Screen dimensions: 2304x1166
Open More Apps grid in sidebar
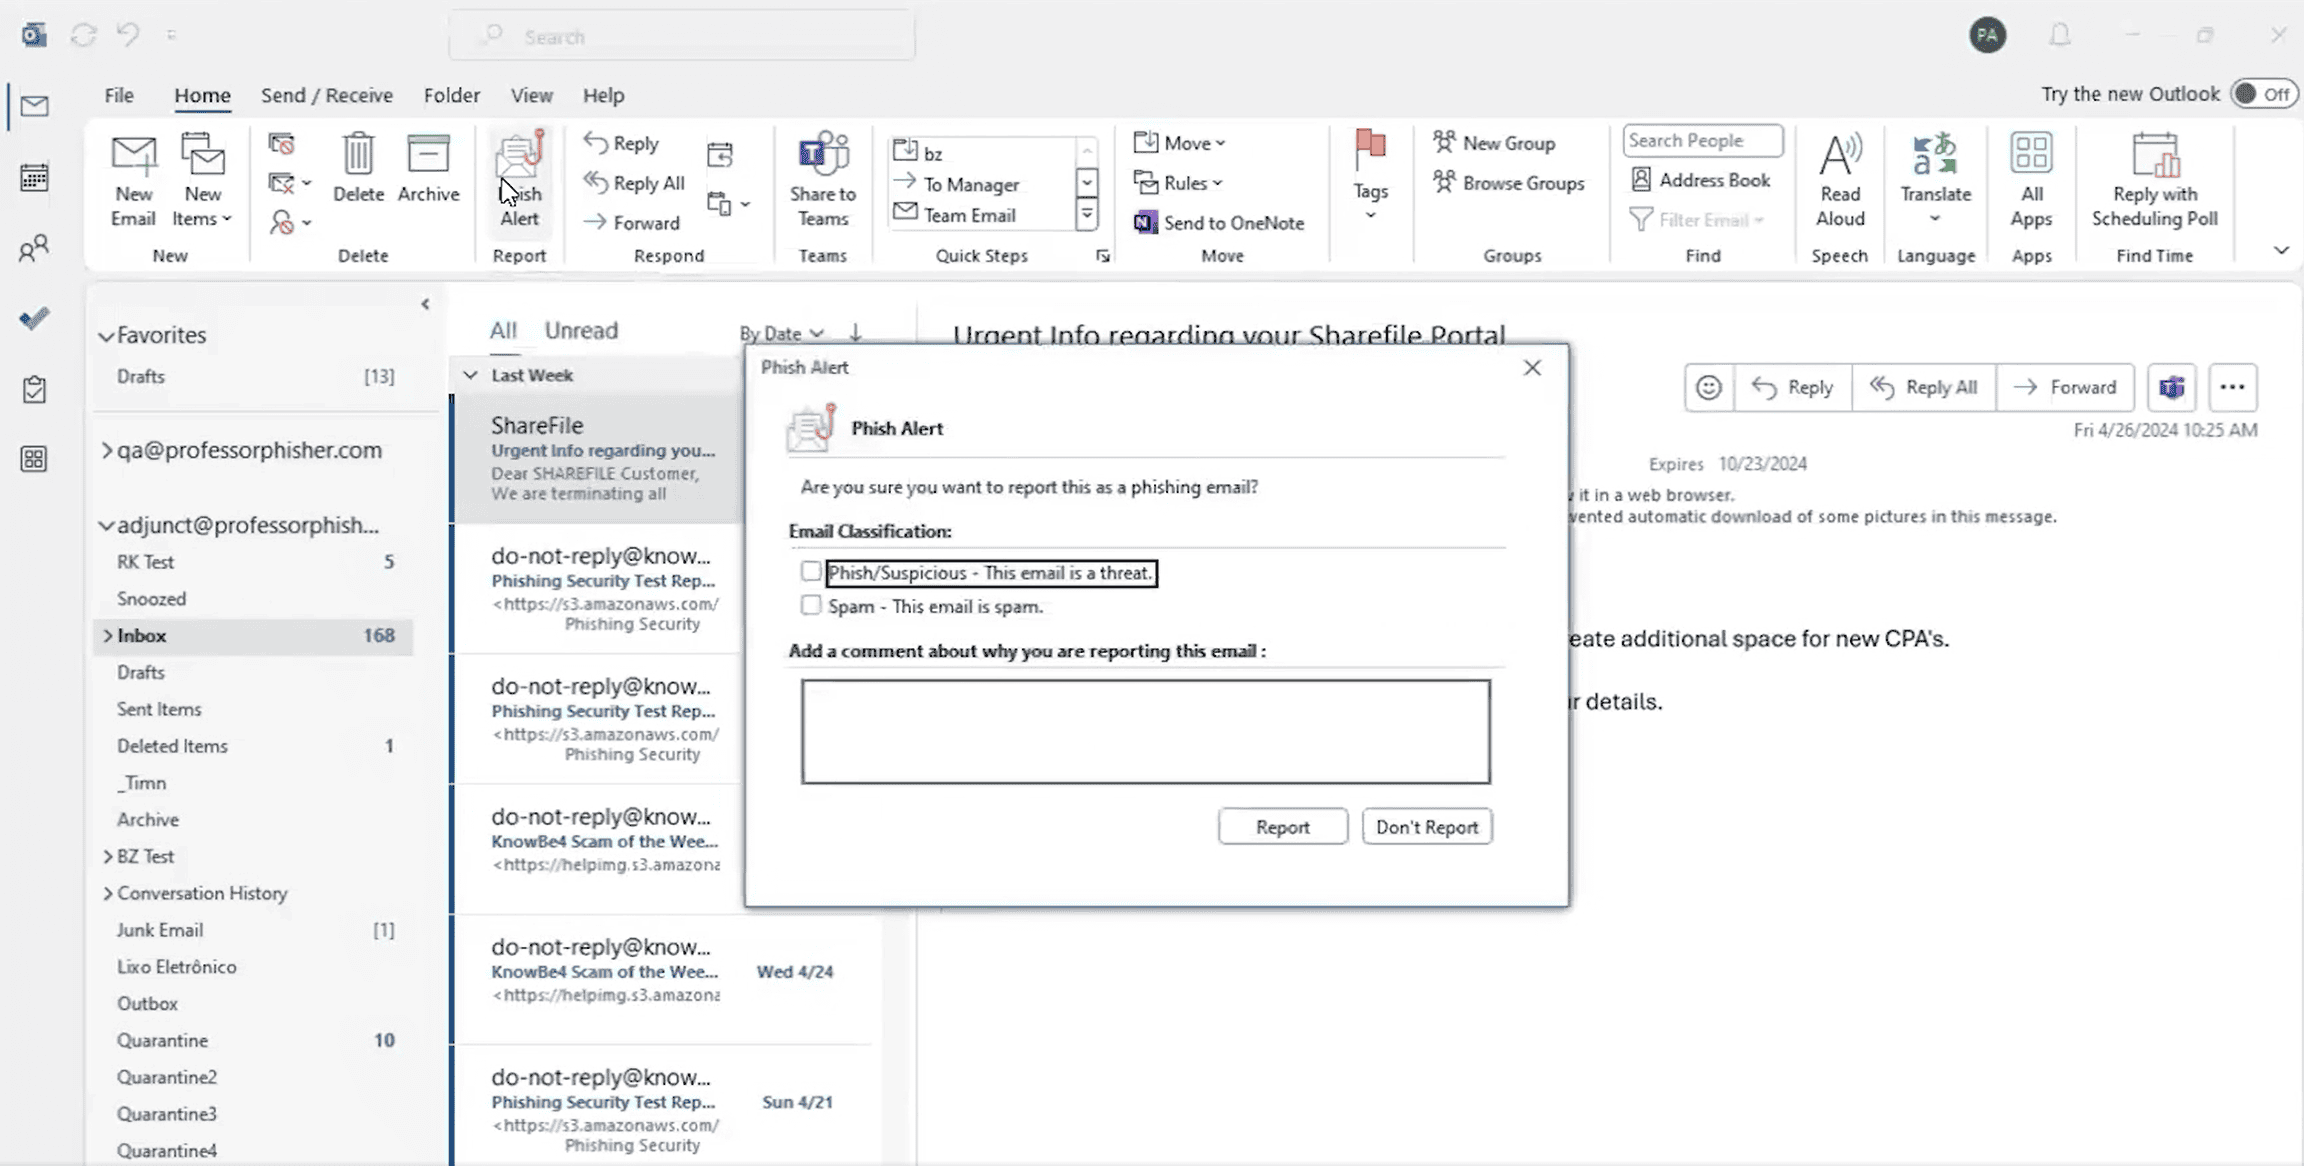coord(34,459)
